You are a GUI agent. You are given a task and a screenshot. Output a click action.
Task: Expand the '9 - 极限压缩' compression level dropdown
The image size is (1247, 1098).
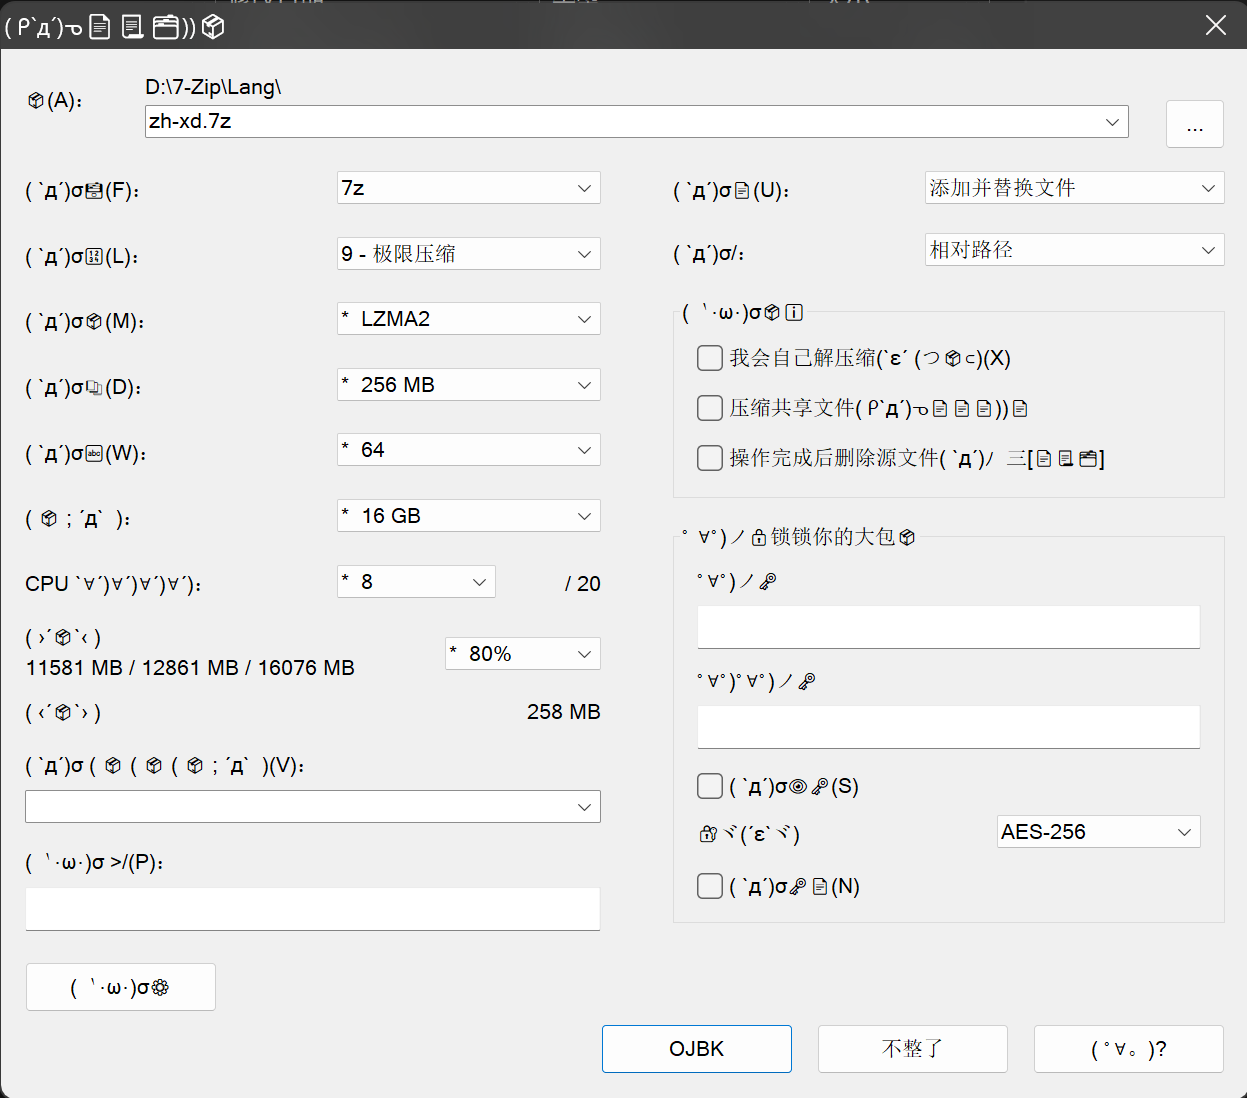469,254
